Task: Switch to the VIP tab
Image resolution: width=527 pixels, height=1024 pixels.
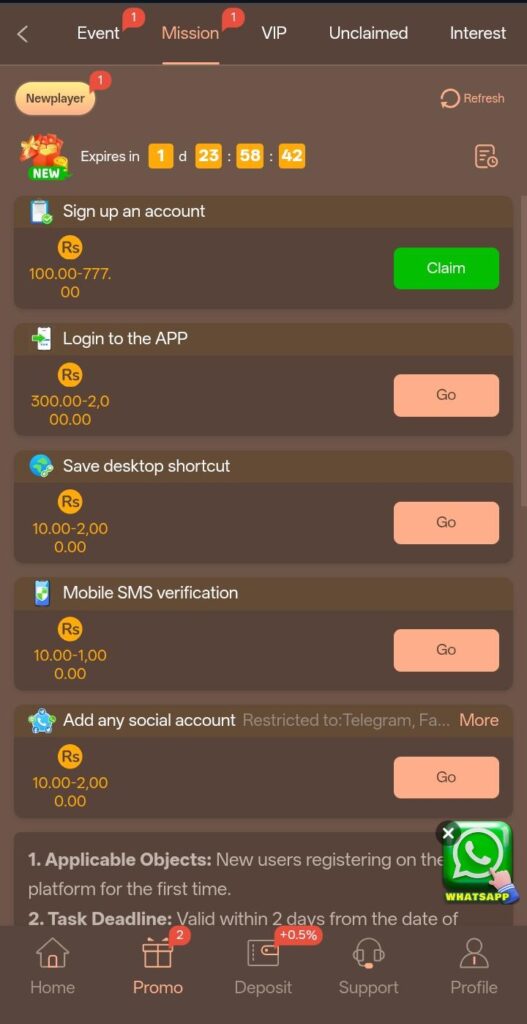Action: click(274, 33)
